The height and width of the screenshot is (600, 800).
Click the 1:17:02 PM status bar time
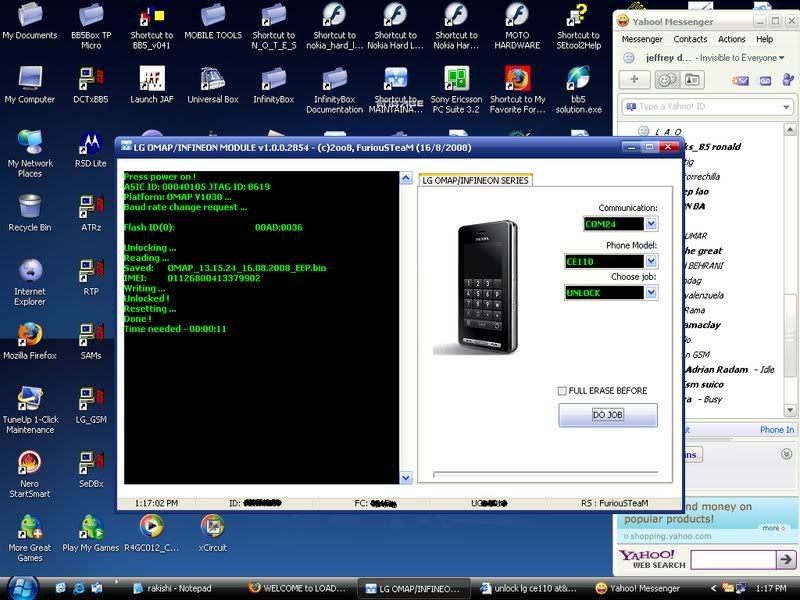(156, 503)
